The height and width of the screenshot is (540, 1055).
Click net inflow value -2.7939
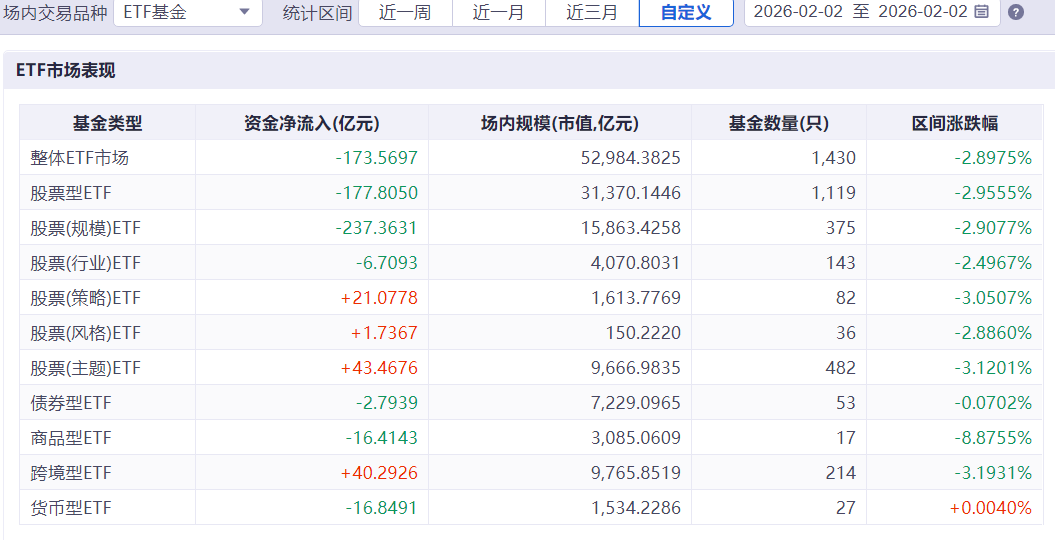pos(387,403)
